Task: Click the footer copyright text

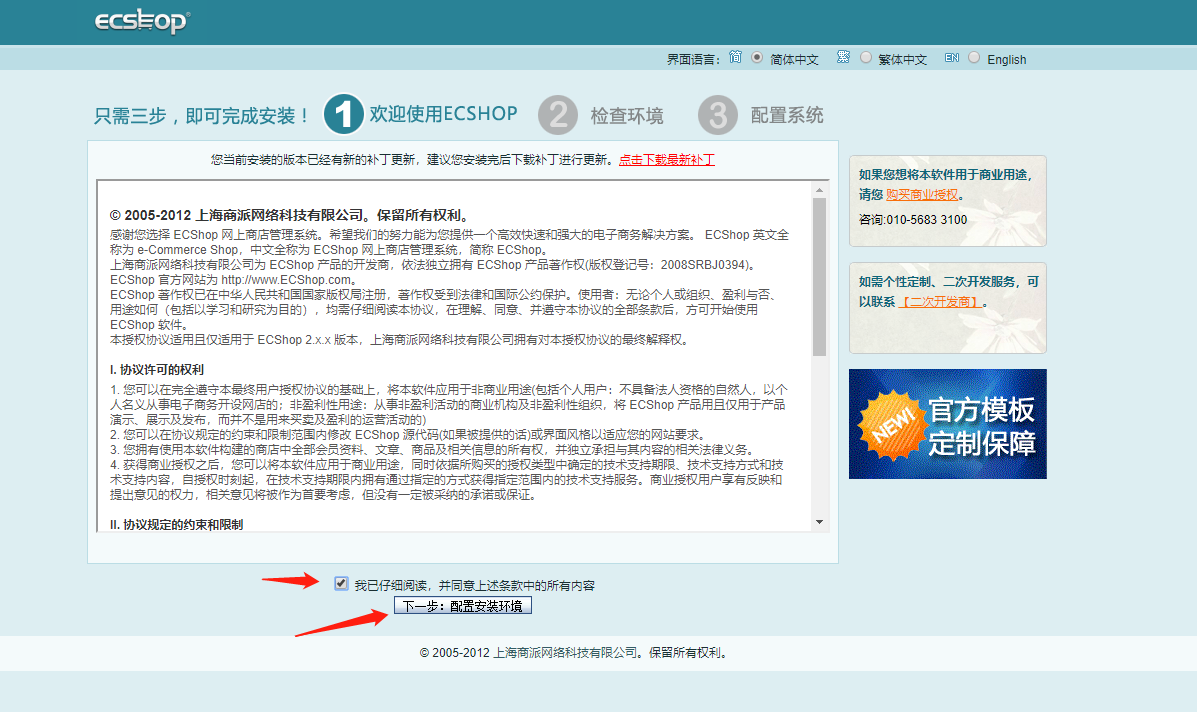Action: coord(575,652)
